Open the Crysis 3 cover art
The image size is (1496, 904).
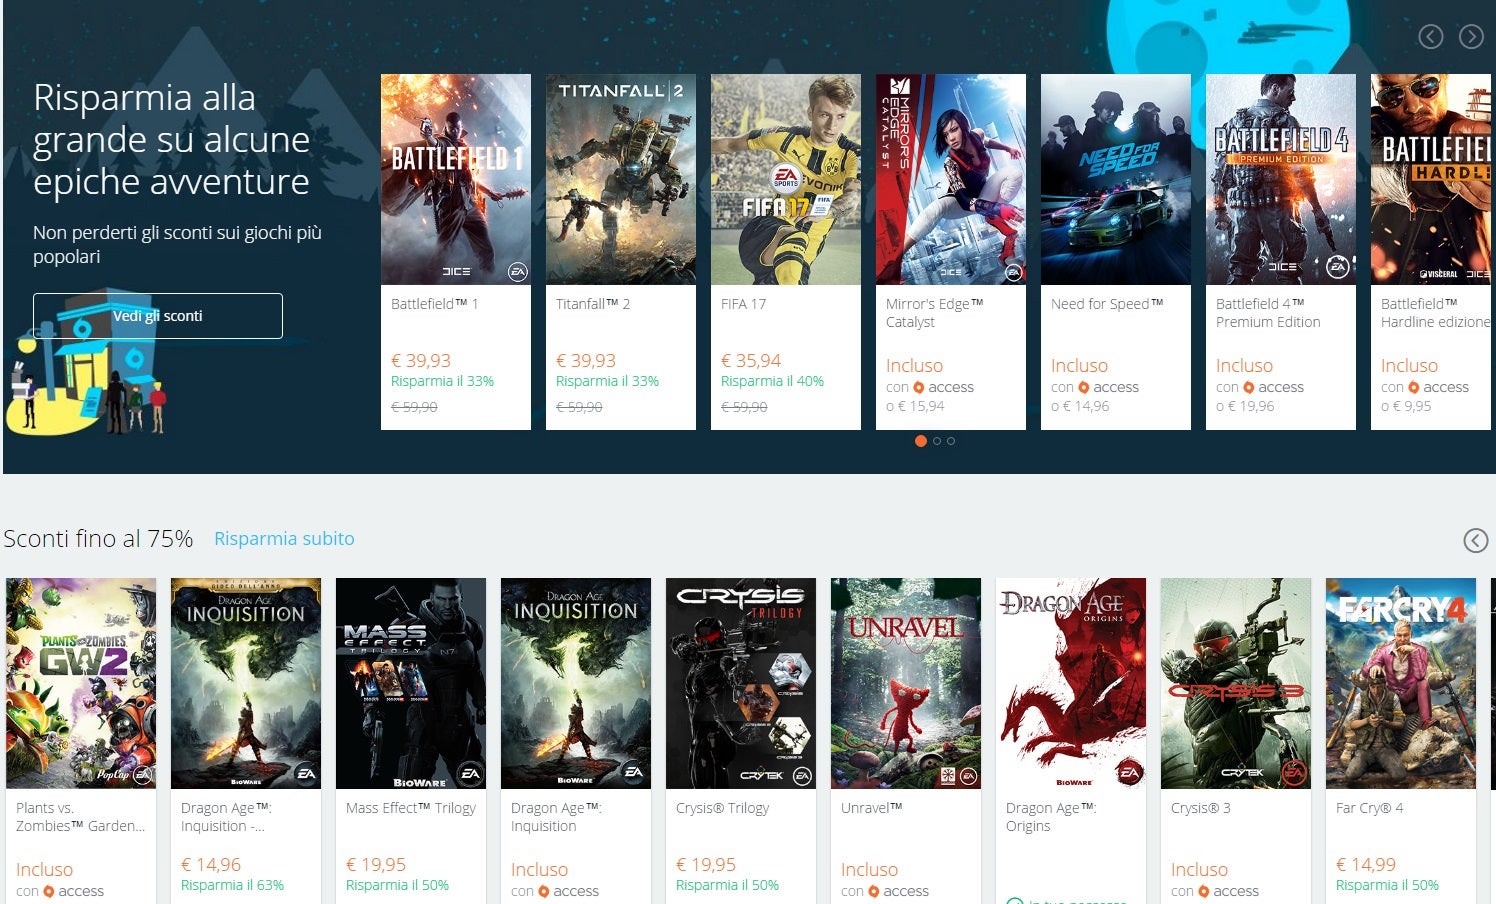1236,683
